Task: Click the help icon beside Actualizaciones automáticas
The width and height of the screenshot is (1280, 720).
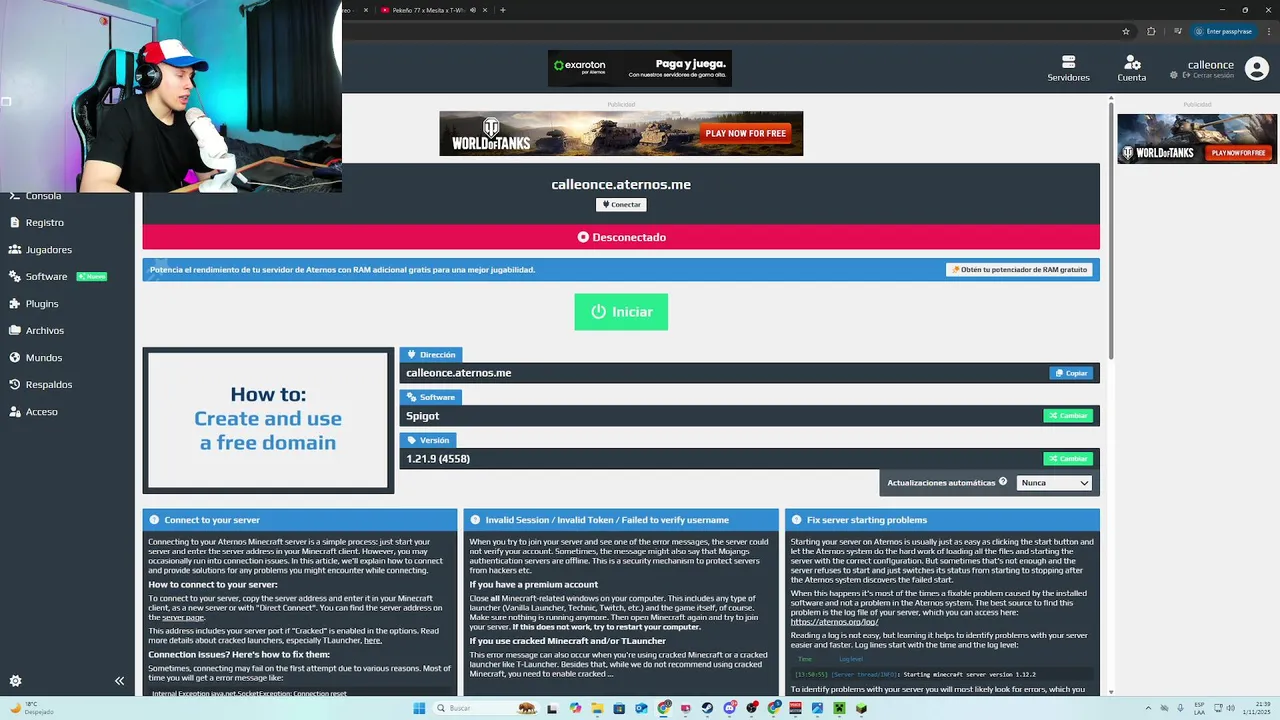Action: tap(1003, 482)
